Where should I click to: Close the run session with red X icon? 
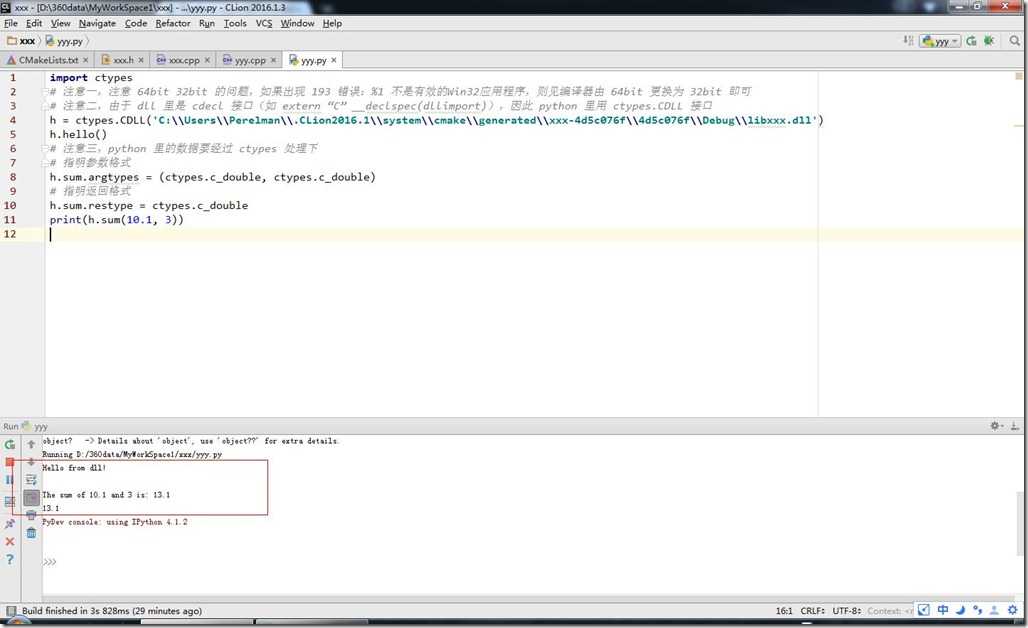(10, 541)
